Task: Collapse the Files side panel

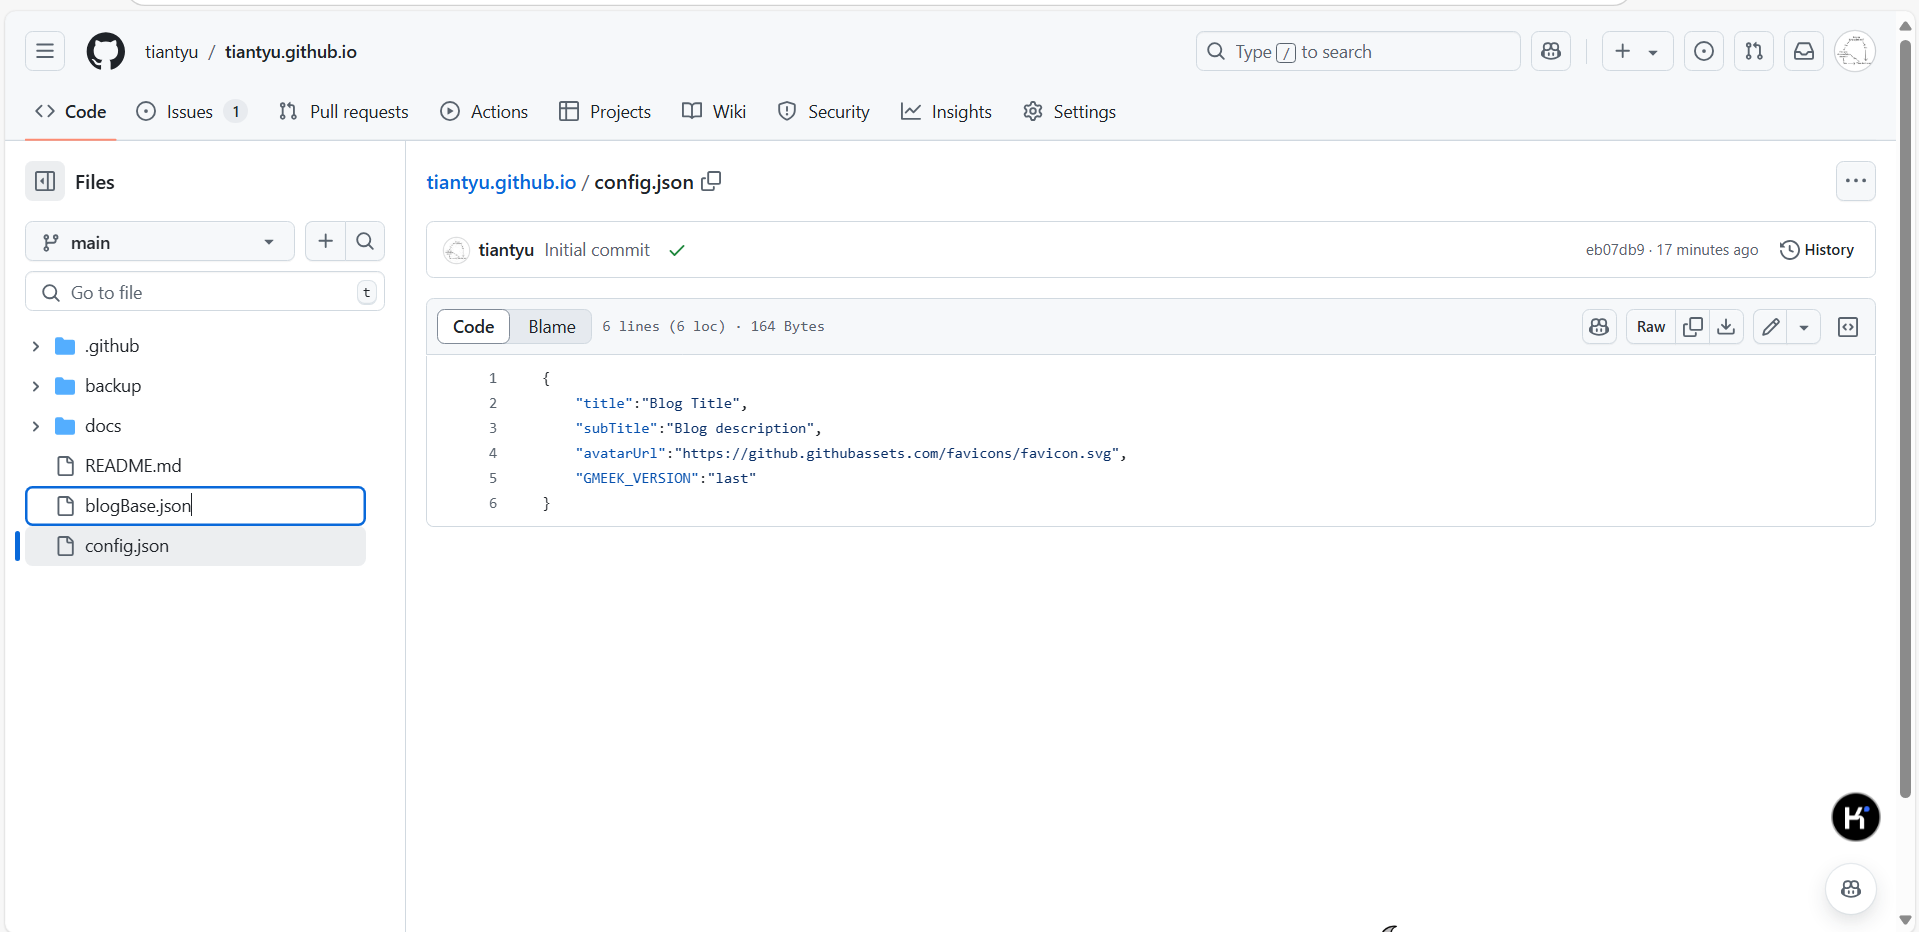Action: pos(45,181)
